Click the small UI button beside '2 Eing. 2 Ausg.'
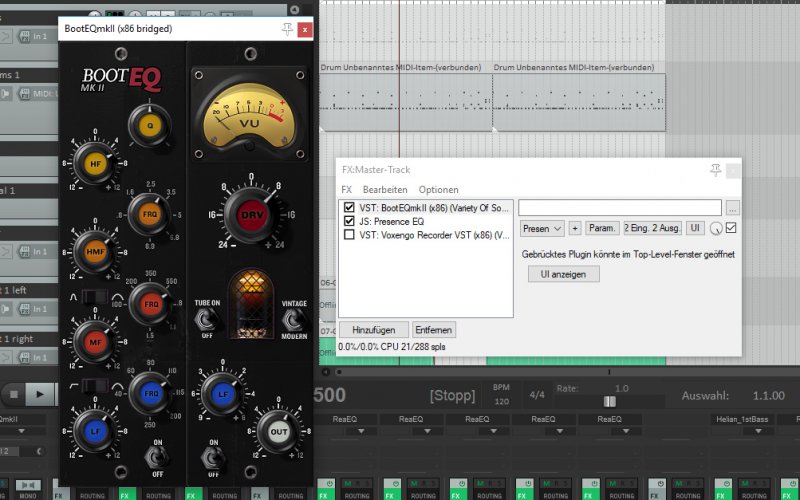Image resolution: width=800 pixels, height=500 pixels. click(695, 228)
